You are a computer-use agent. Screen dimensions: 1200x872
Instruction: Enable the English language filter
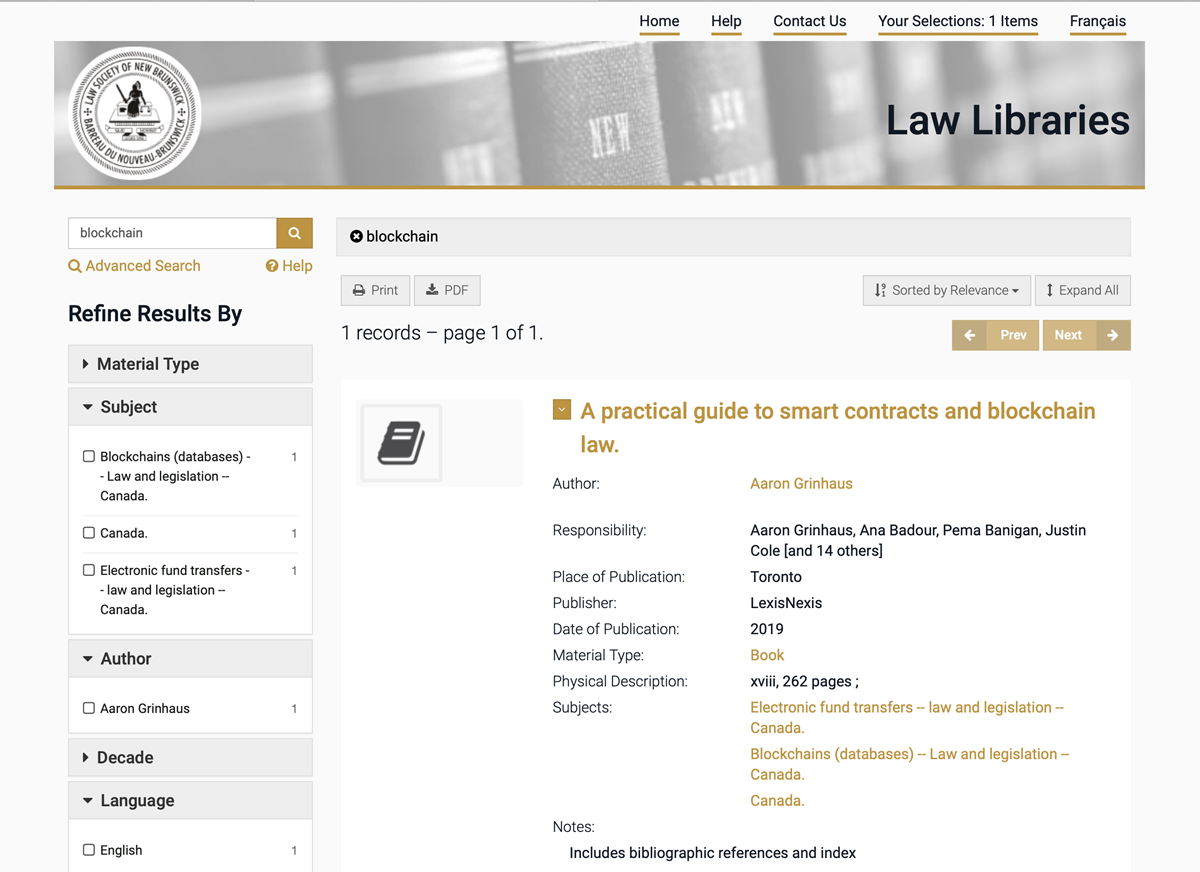[89, 849]
